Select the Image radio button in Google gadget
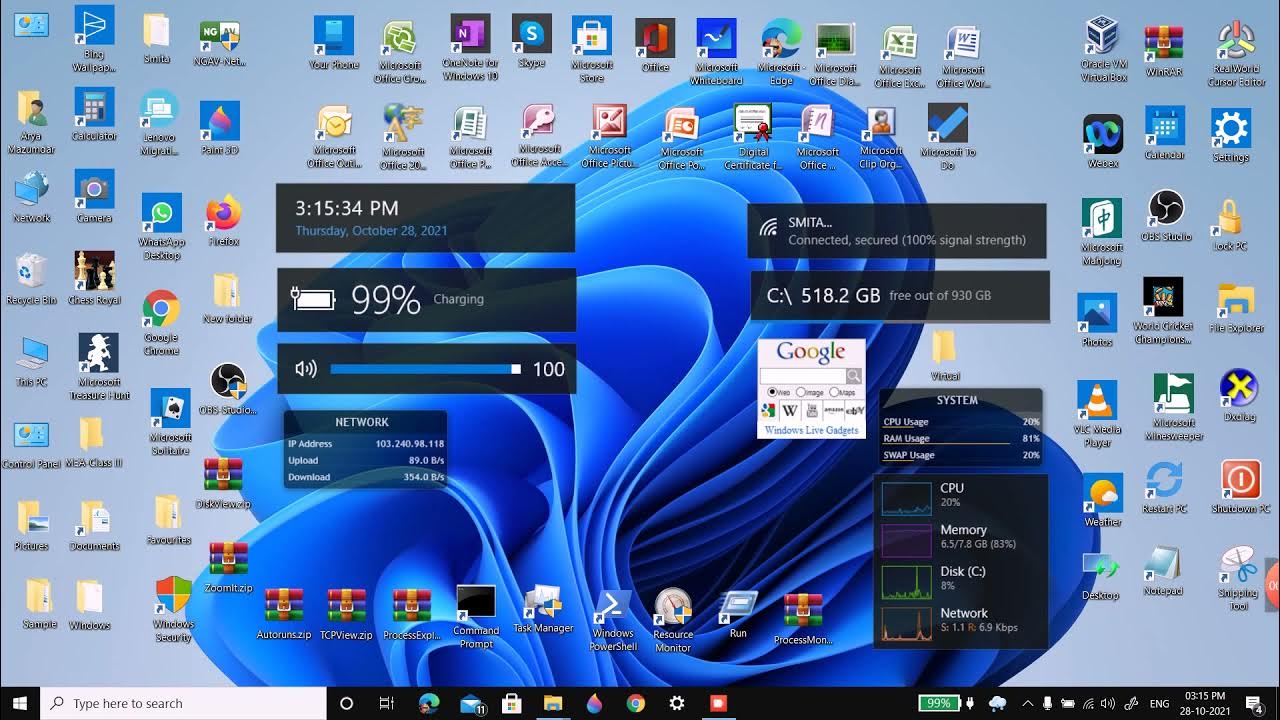 [801, 393]
